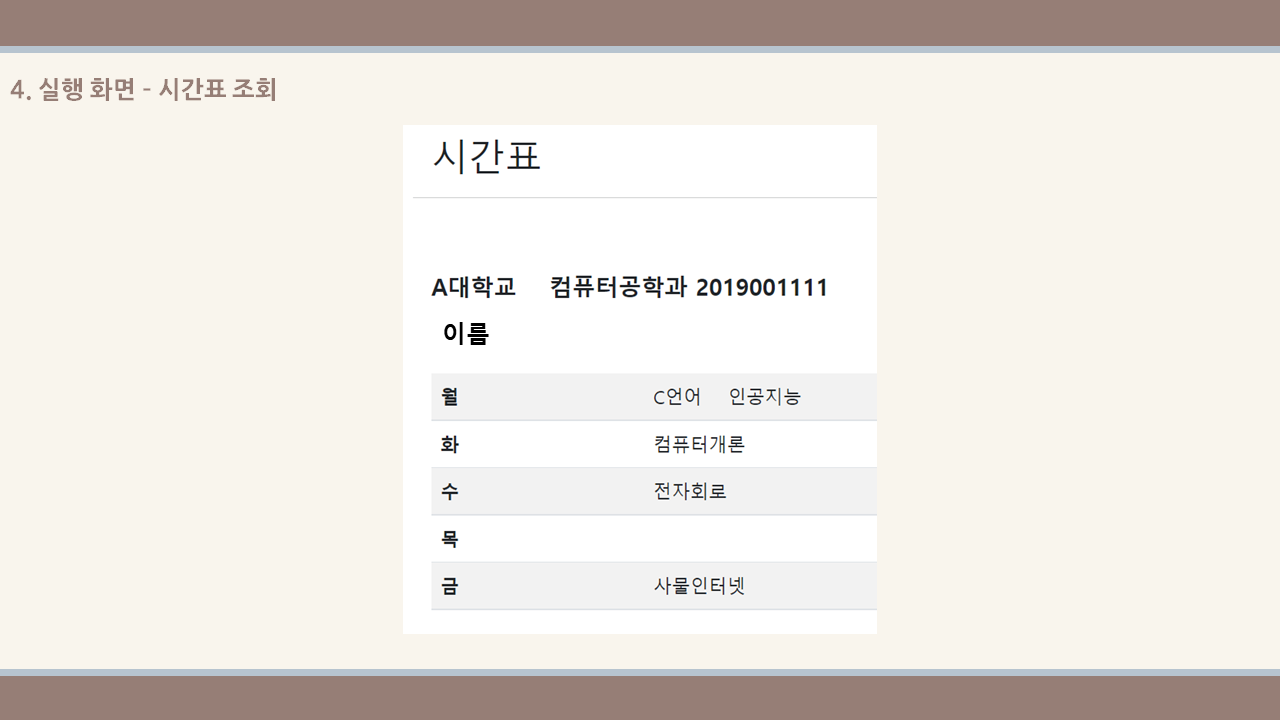Screen dimensions: 1280x720
Task: Click the 목 (Thursday) row header
Action: click(x=448, y=538)
